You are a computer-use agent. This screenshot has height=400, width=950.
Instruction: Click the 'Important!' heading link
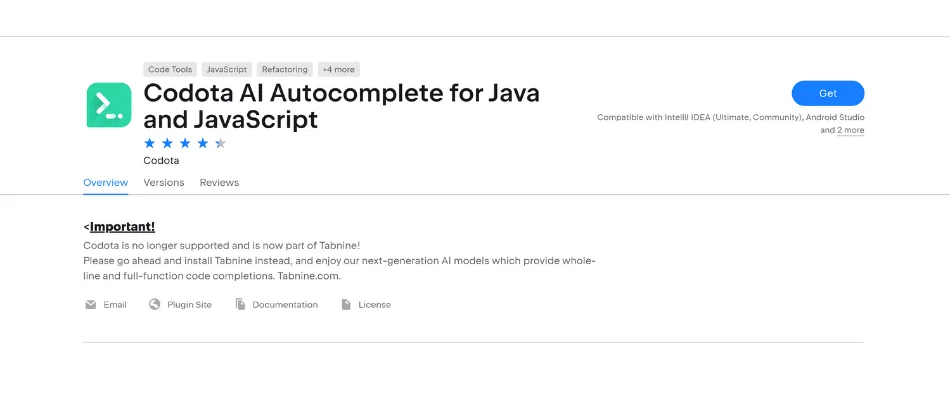coord(122,227)
